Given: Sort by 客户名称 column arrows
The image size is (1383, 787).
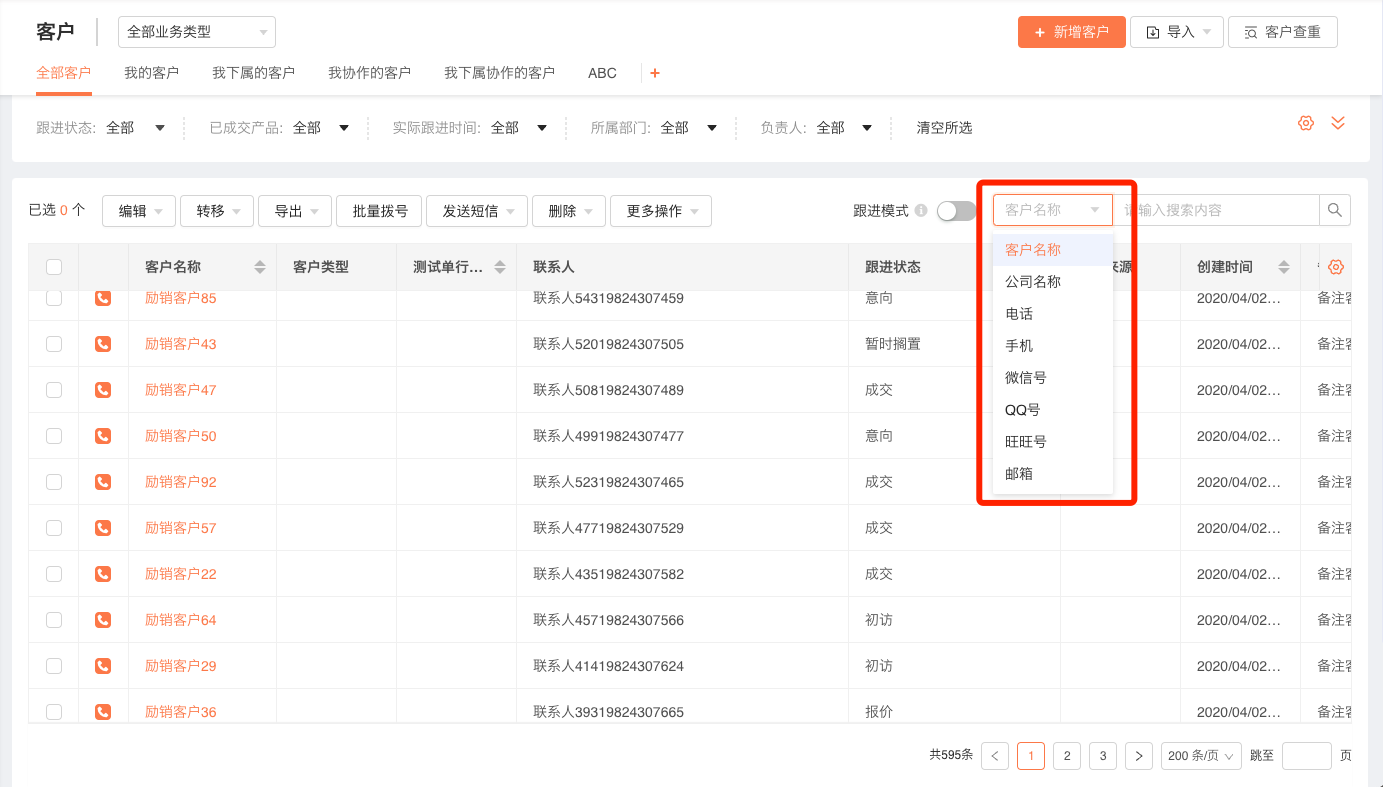Looking at the screenshot, I should (260, 267).
